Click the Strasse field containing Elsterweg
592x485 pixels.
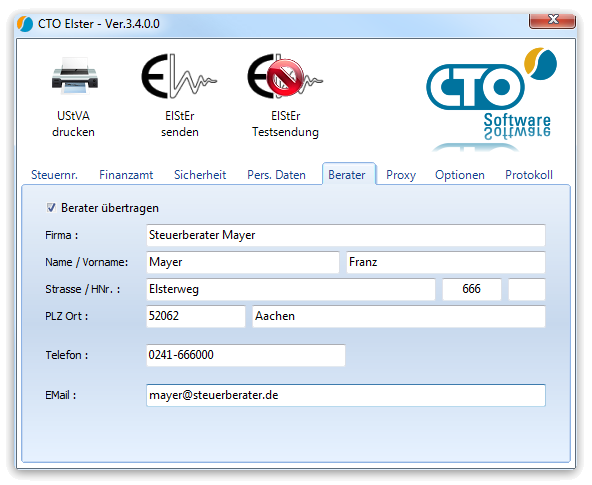coord(290,289)
